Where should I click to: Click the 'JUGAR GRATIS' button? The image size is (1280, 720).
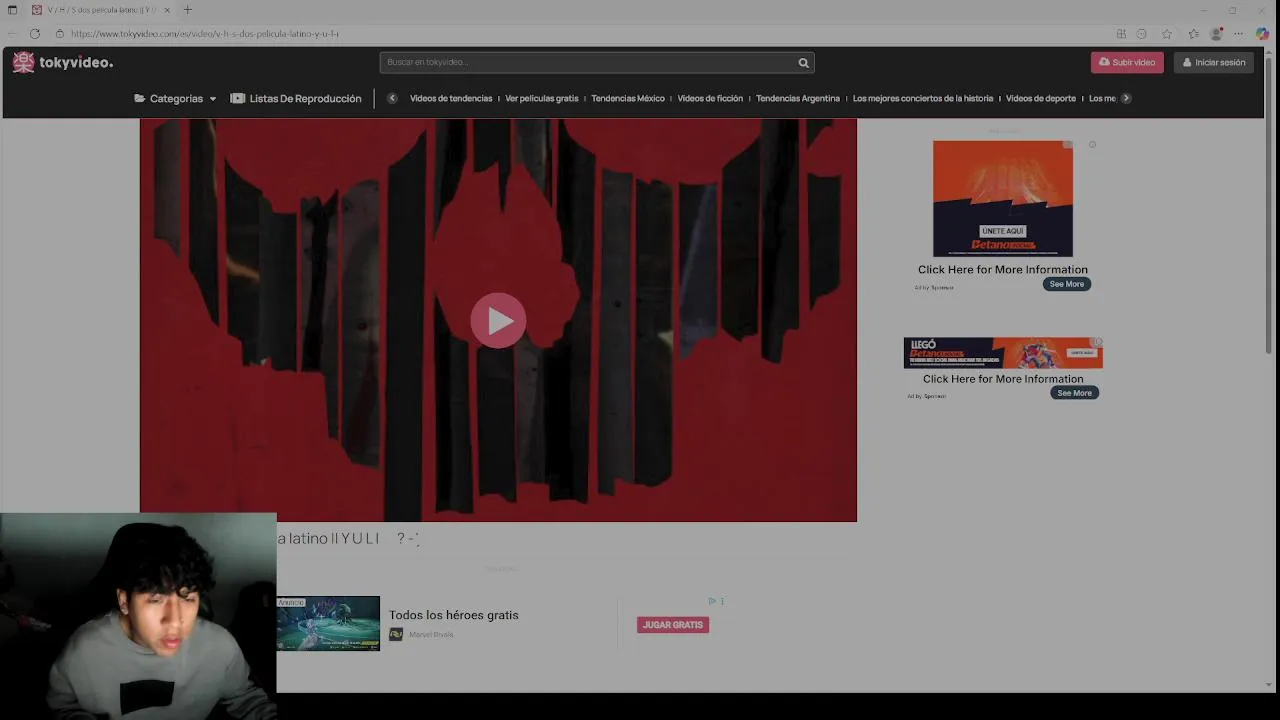(x=673, y=625)
